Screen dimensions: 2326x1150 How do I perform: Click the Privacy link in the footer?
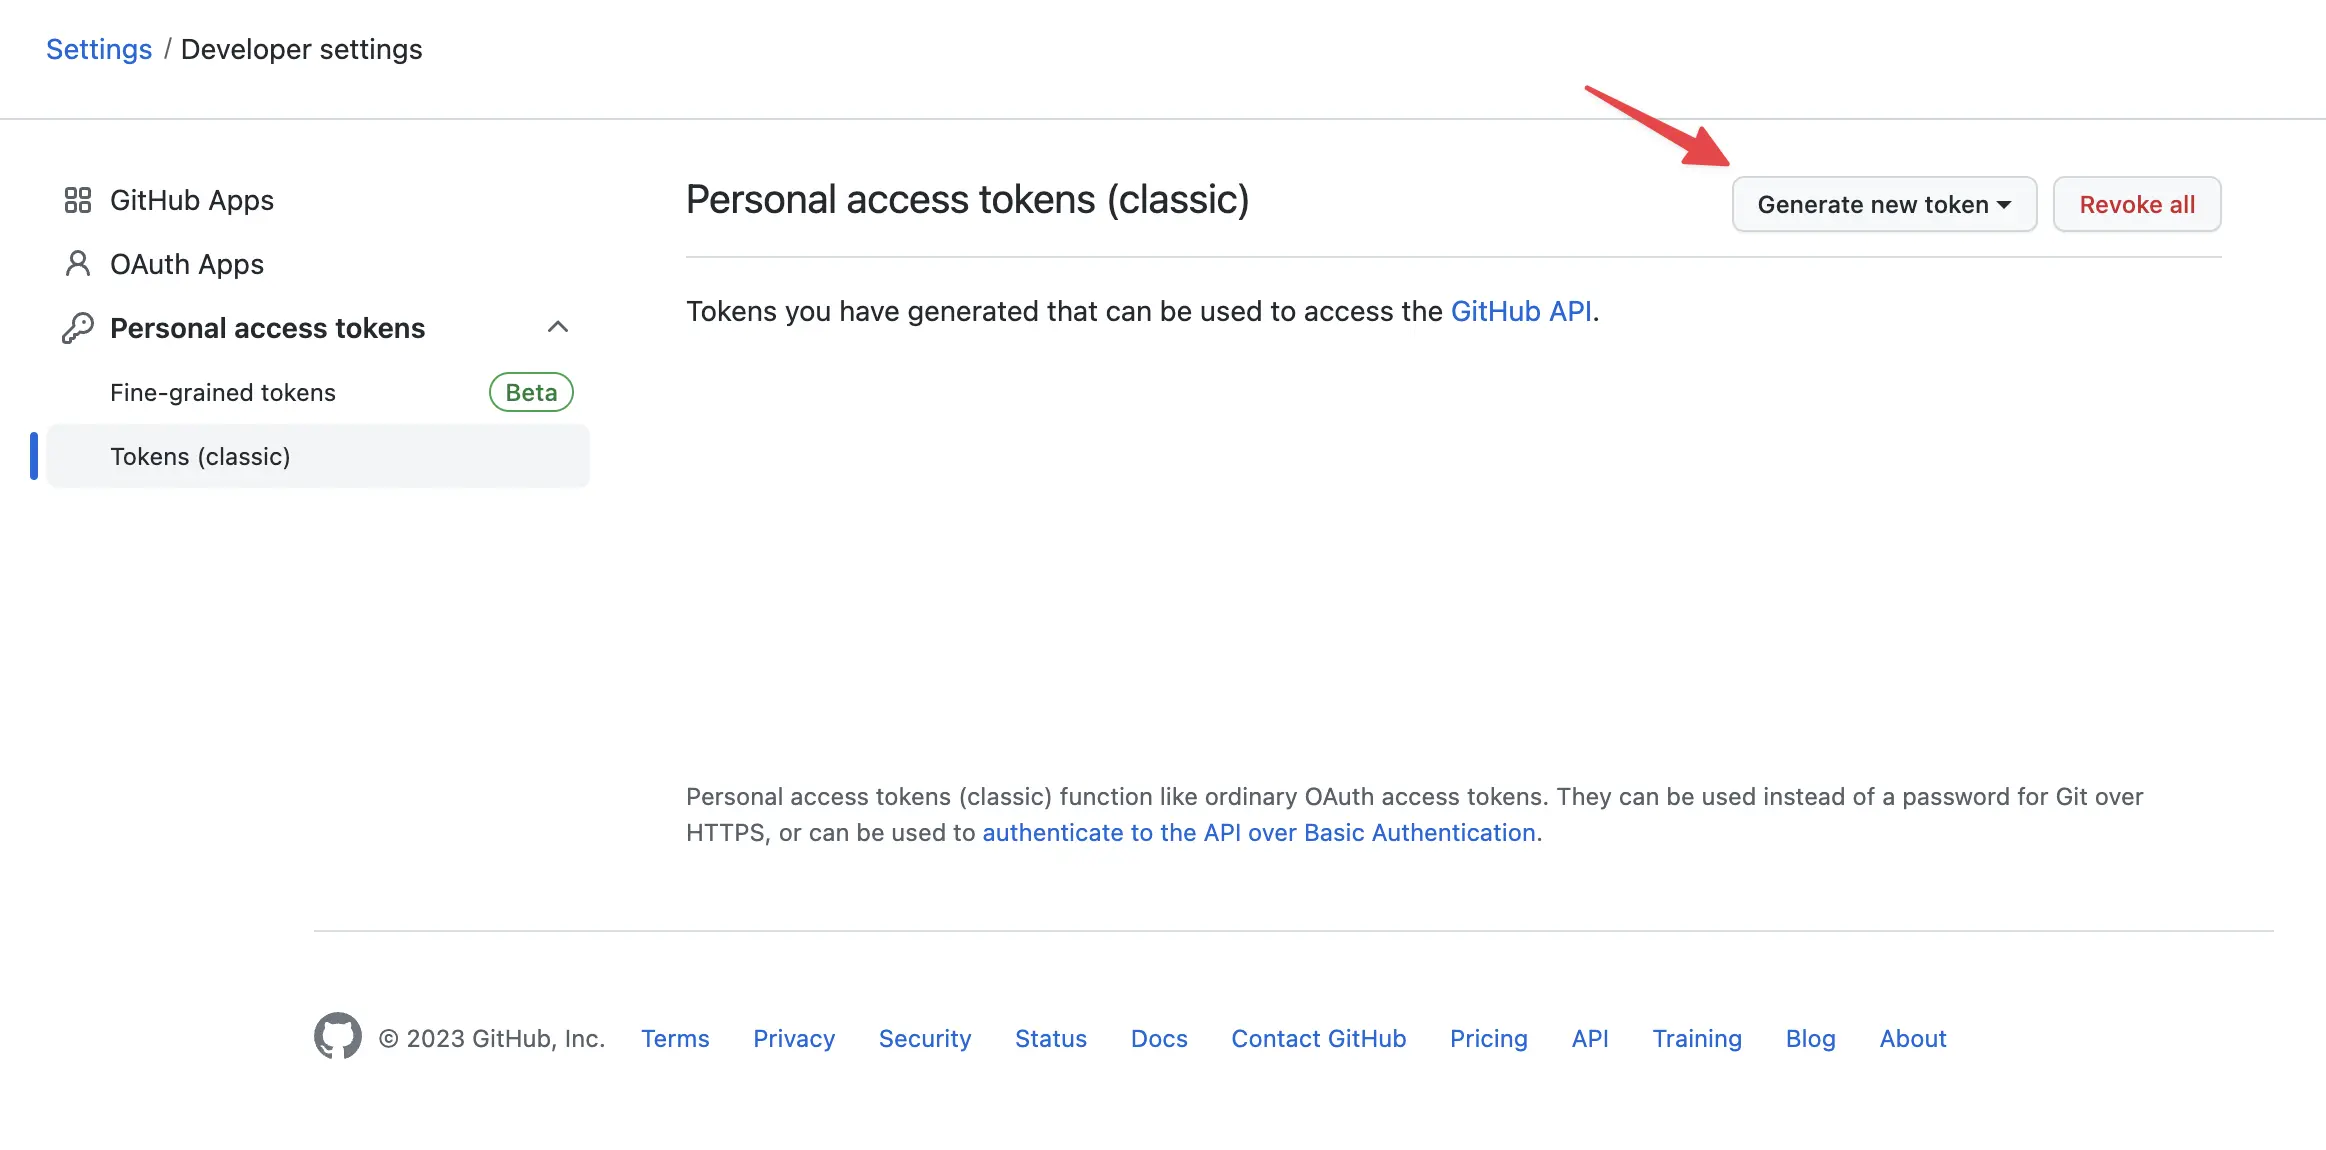coord(794,1038)
